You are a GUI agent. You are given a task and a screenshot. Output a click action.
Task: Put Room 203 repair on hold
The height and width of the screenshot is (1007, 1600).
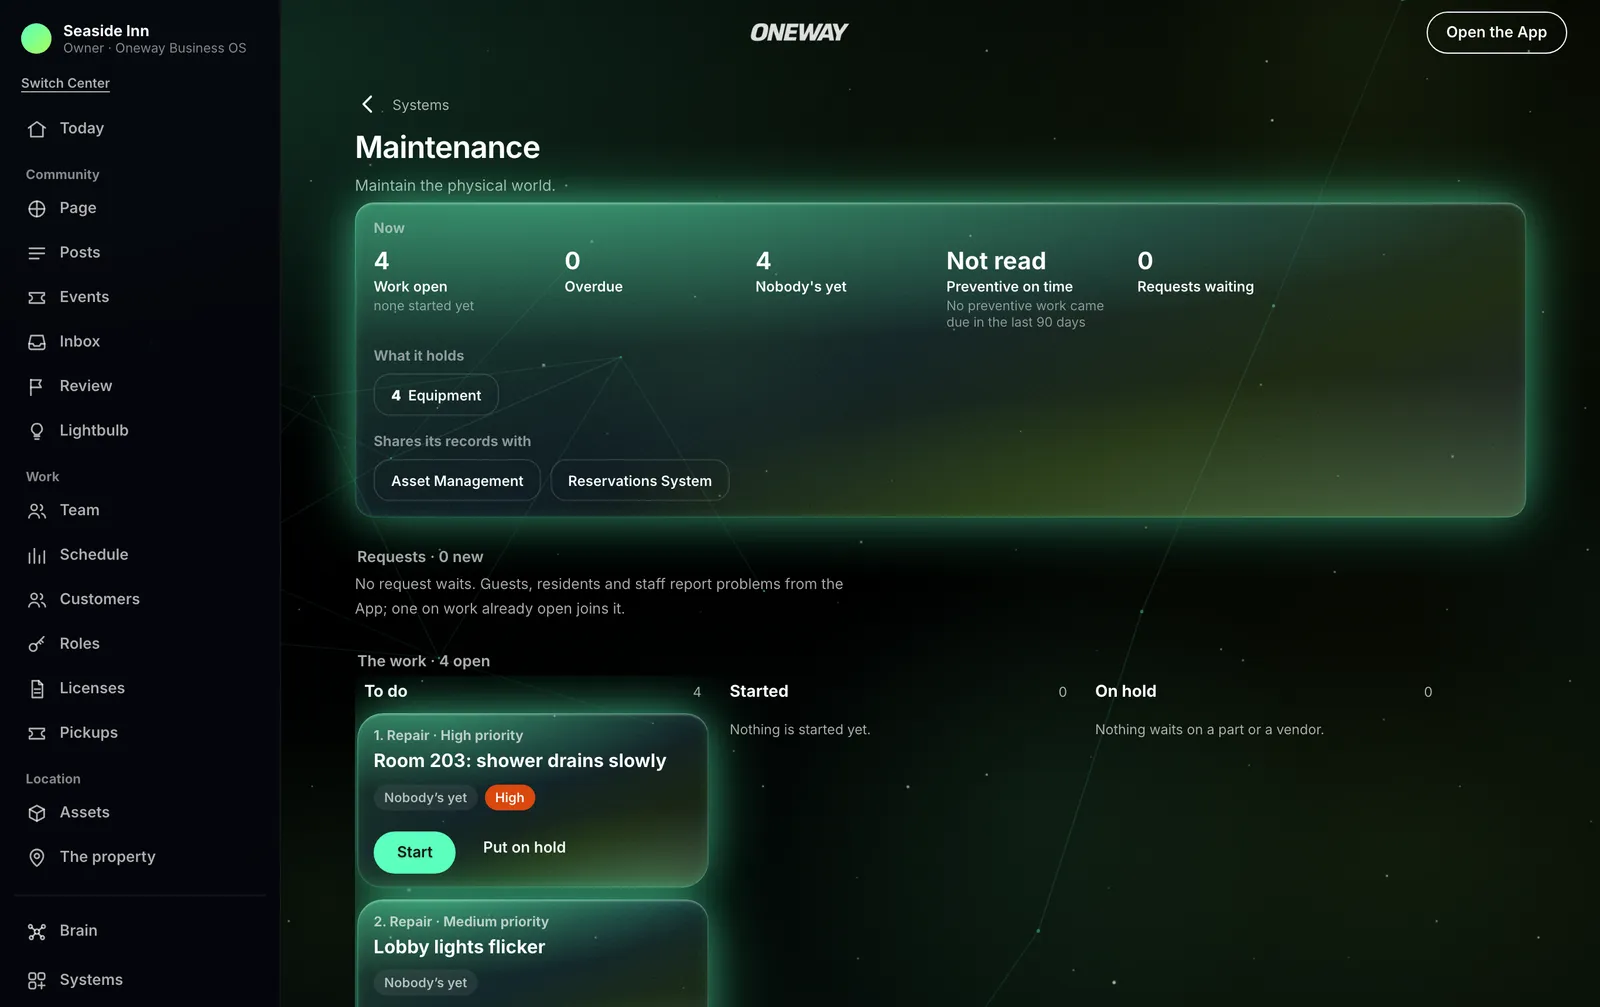point(524,847)
